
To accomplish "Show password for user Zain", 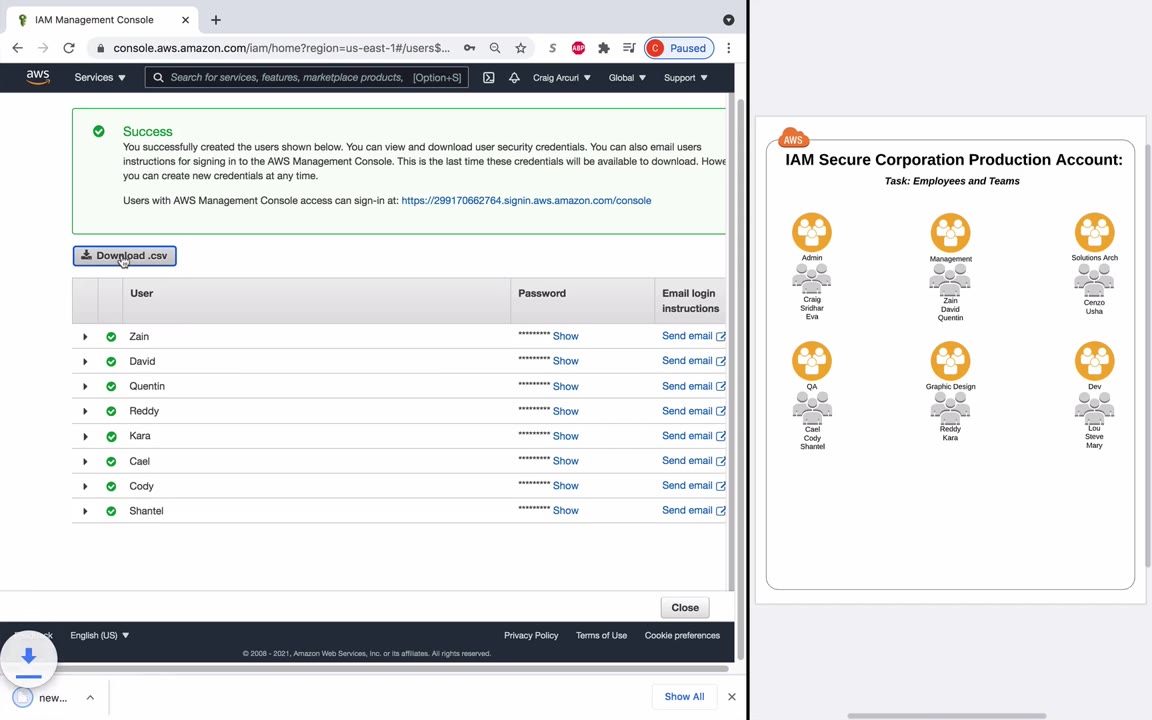I will click(x=565, y=336).
